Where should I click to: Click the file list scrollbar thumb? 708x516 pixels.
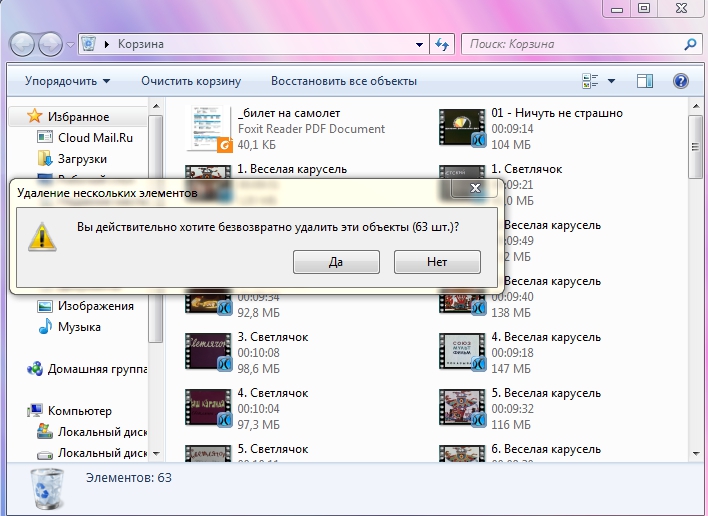(695, 147)
